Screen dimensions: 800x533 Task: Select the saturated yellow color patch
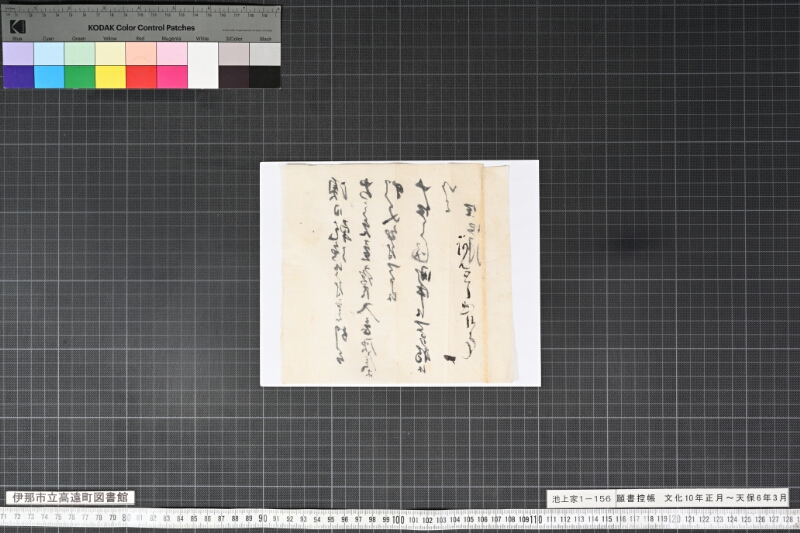pos(111,77)
